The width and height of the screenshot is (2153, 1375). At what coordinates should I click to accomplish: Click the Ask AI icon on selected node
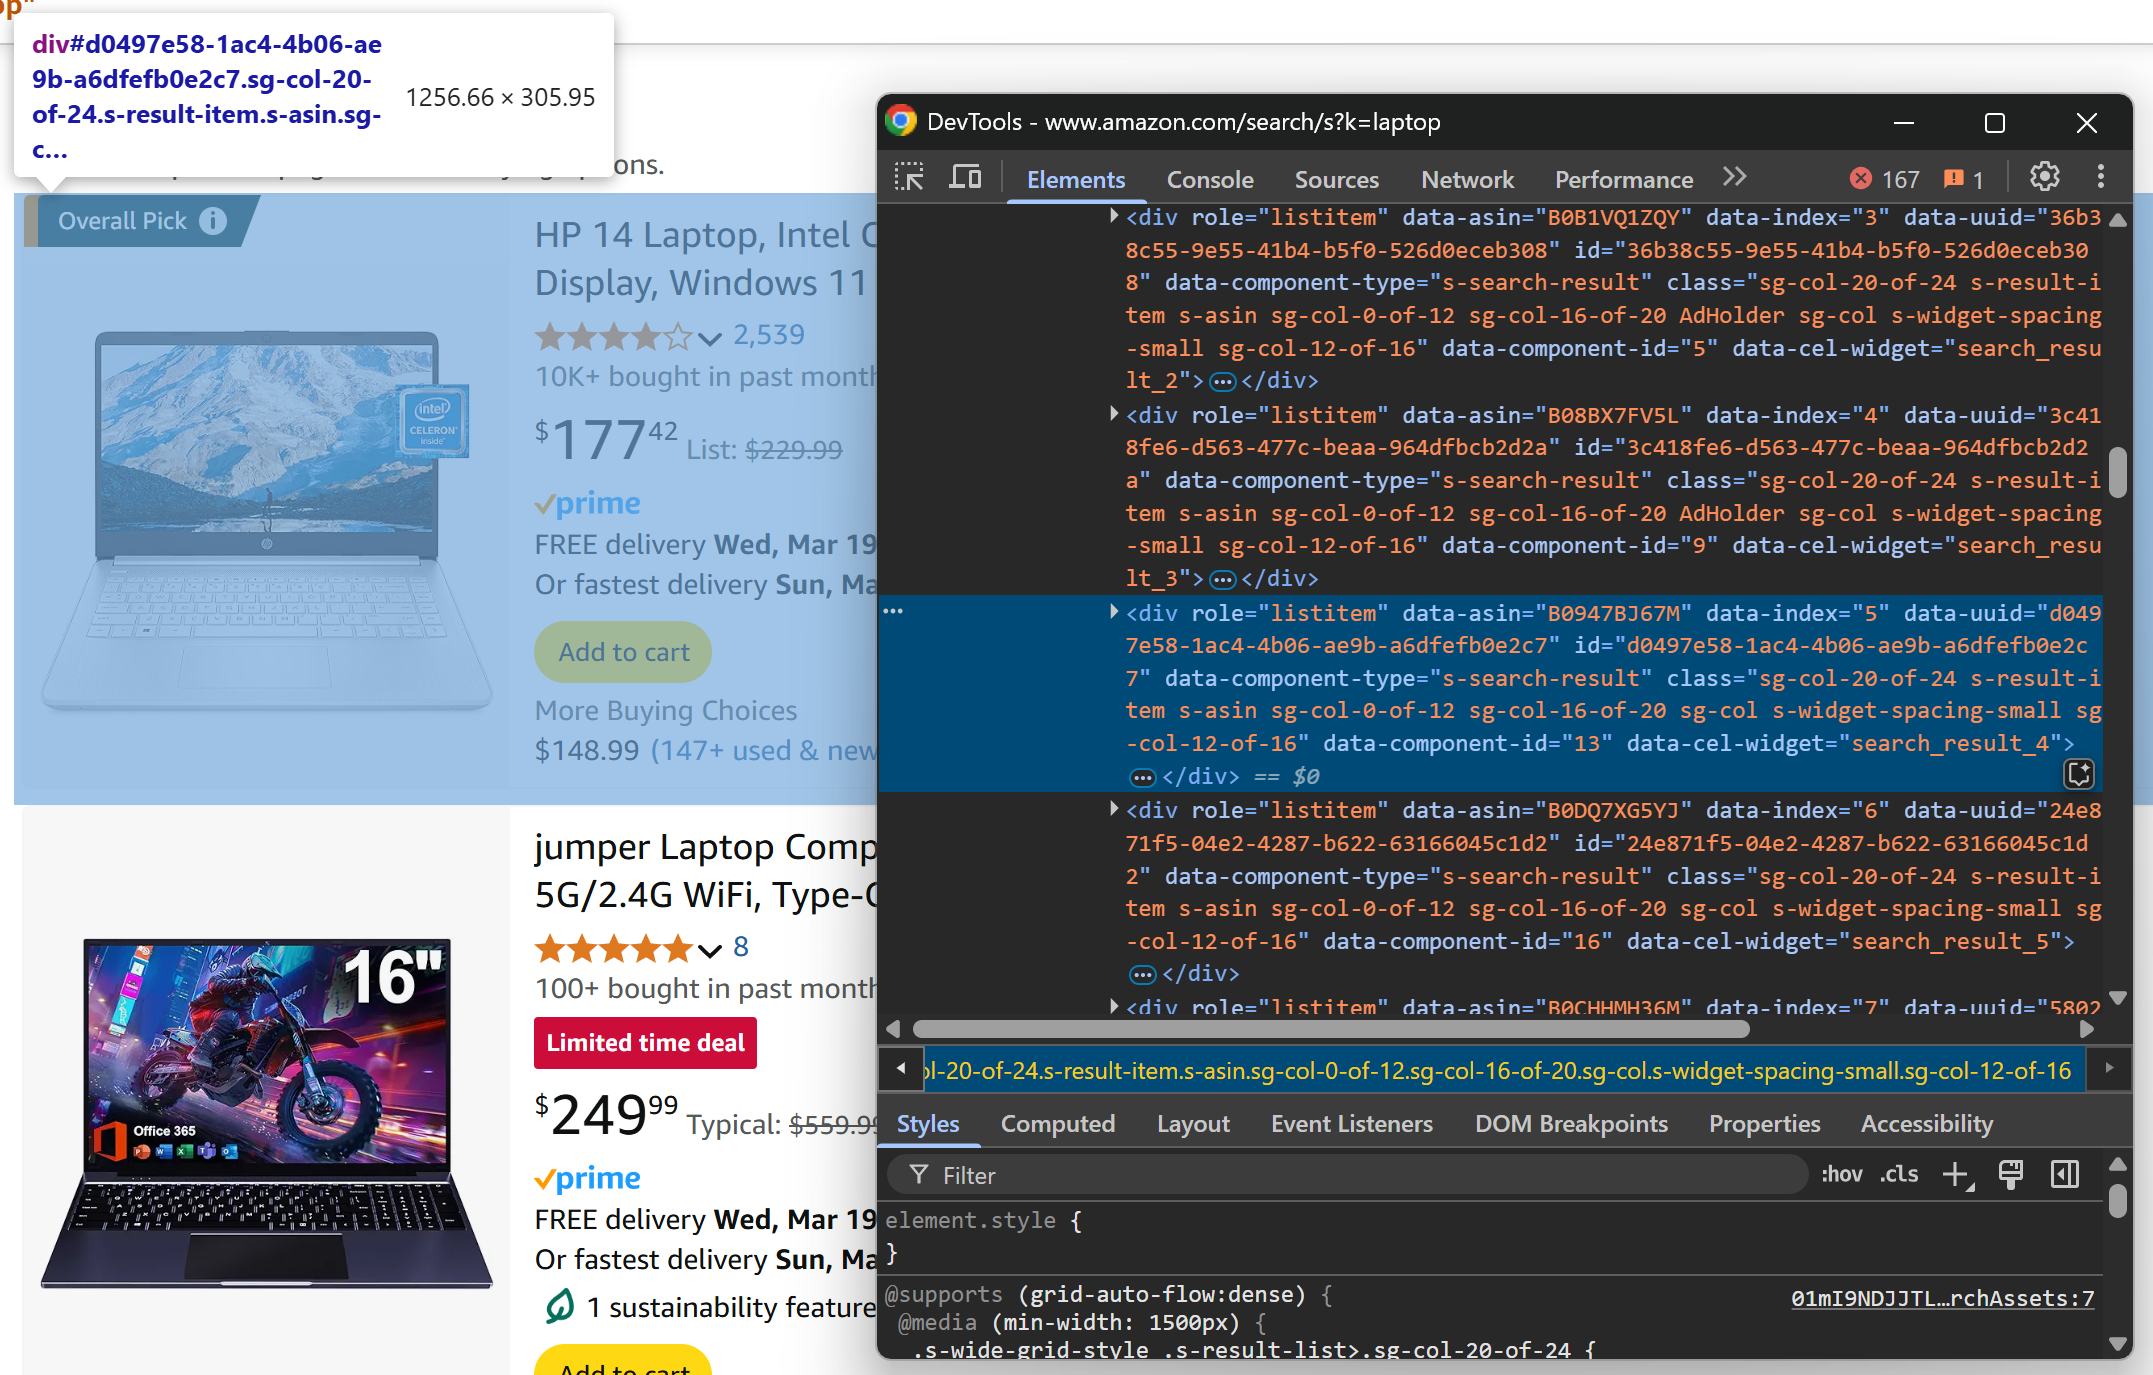click(2079, 773)
